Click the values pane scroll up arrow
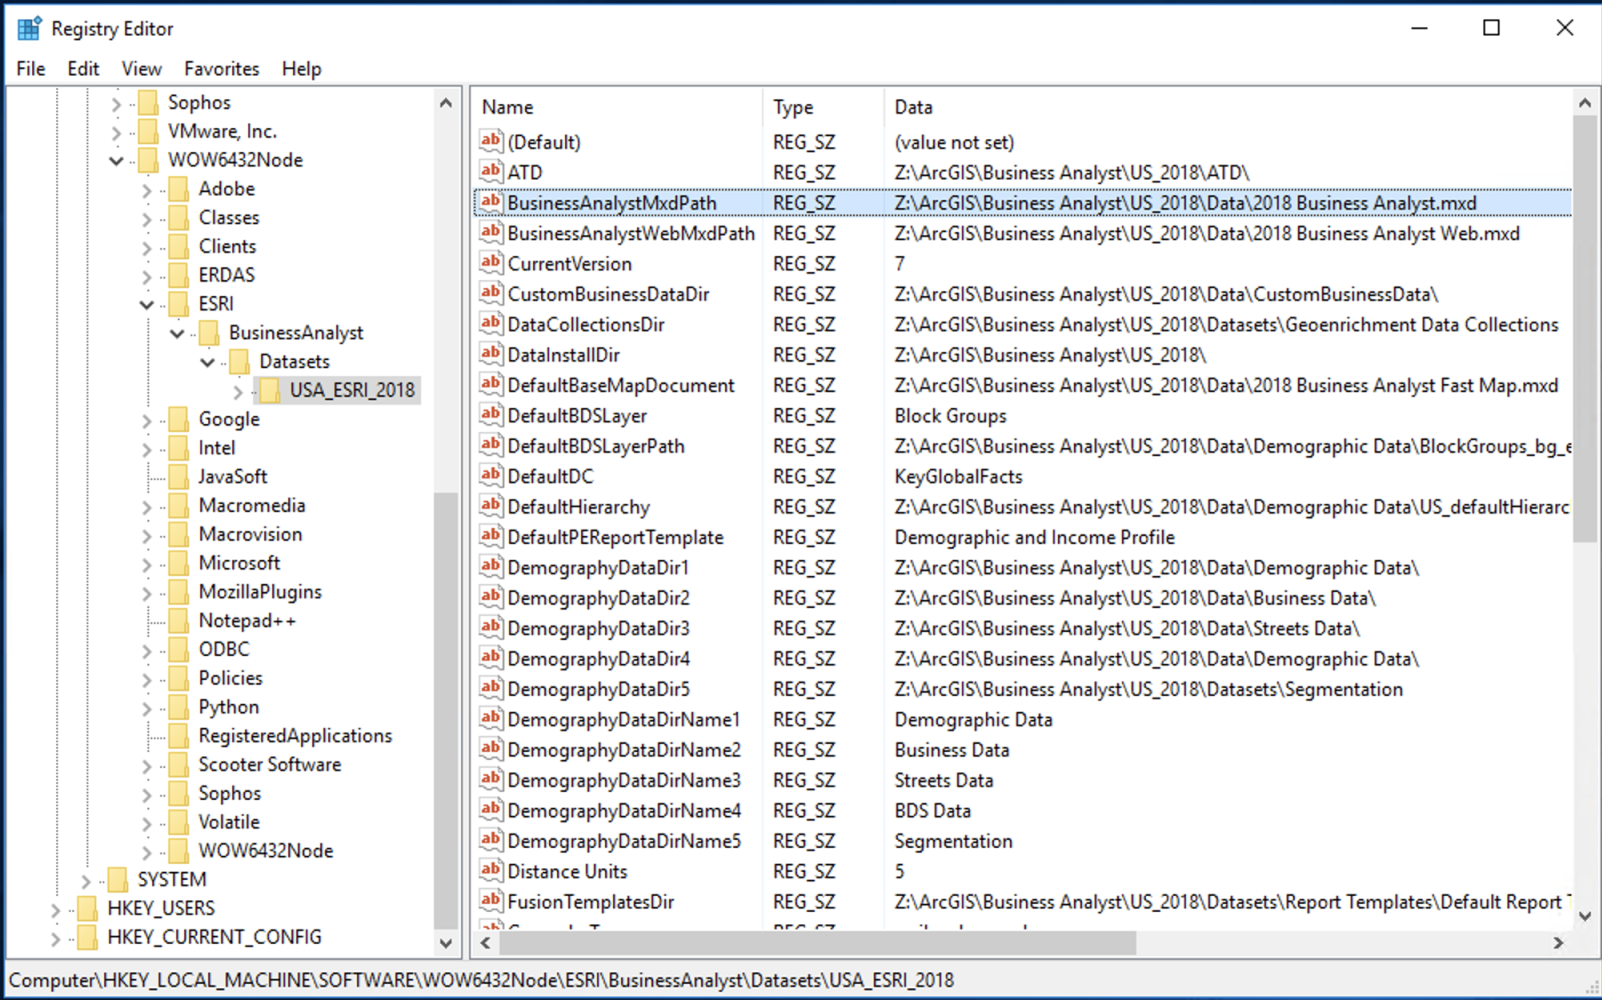 click(1584, 103)
